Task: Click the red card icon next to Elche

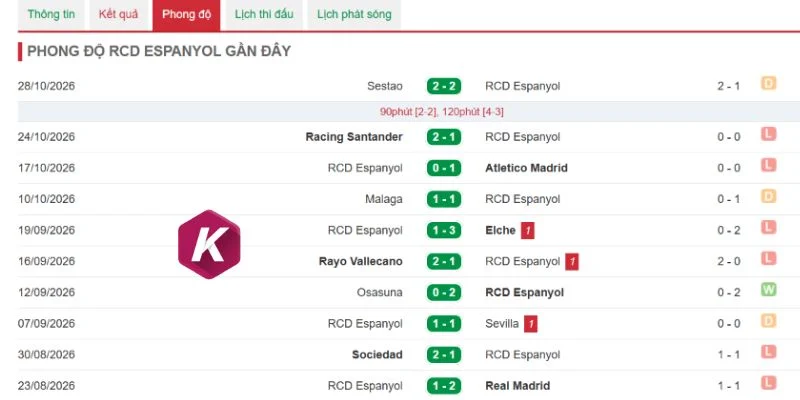Action: [x=528, y=231]
